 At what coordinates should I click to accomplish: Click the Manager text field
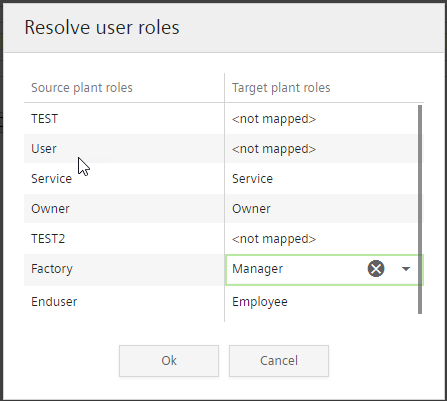click(x=295, y=269)
